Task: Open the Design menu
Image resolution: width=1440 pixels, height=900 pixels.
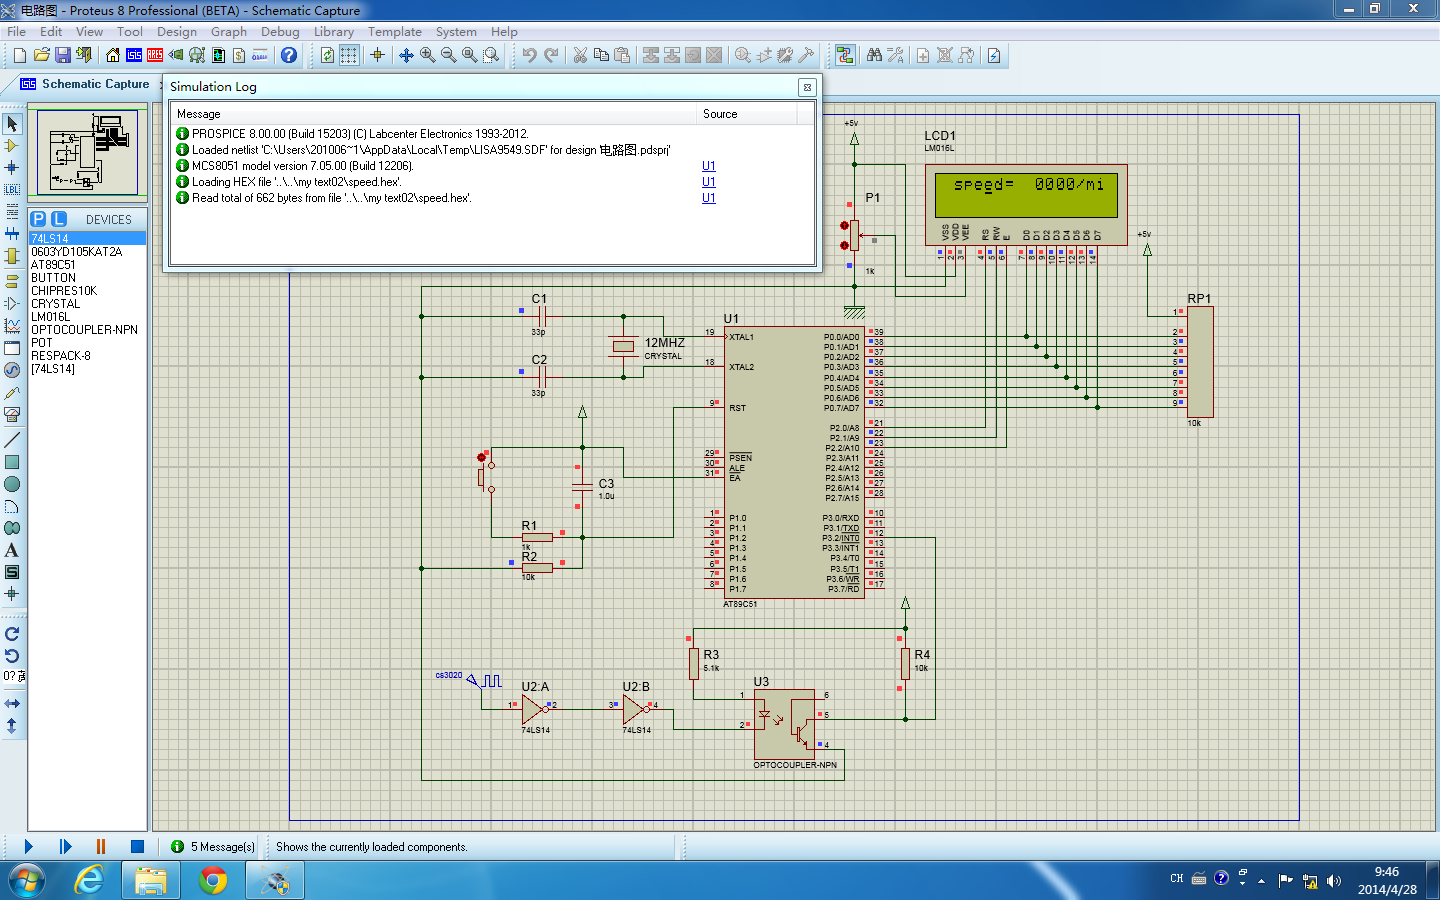Action: click(177, 32)
